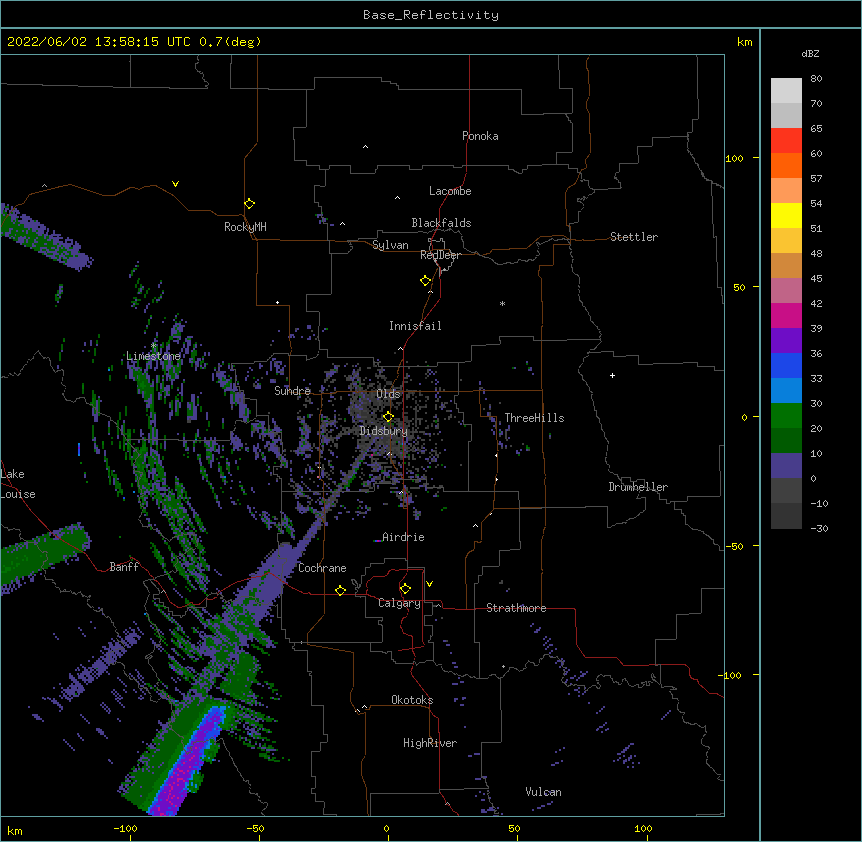This screenshot has height=842, width=862.
Task: Click the white plus marker north of Drumheller
Action: pyautogui.click(x=612, y=375)
